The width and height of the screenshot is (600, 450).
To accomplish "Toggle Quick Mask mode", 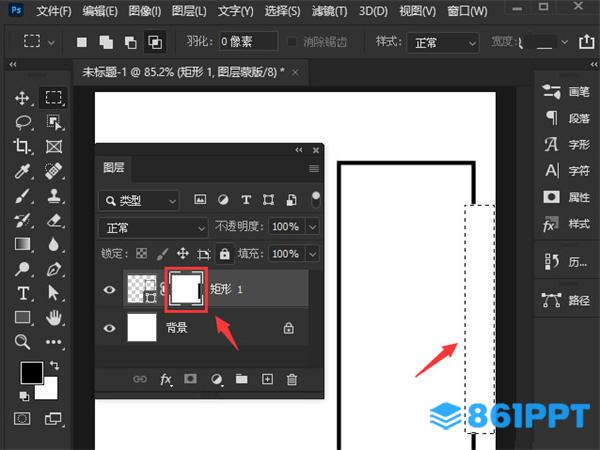I will tap(22, 418).
